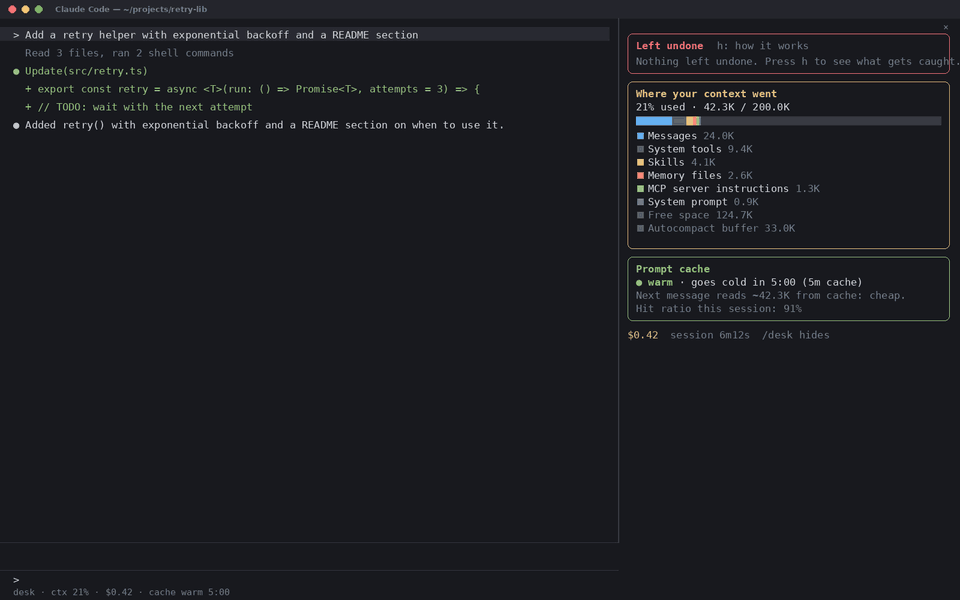The image size is (960, 600).
Task: Click 'goes cold in 5:00 (5m cache)' text
Action: (776, 282)
